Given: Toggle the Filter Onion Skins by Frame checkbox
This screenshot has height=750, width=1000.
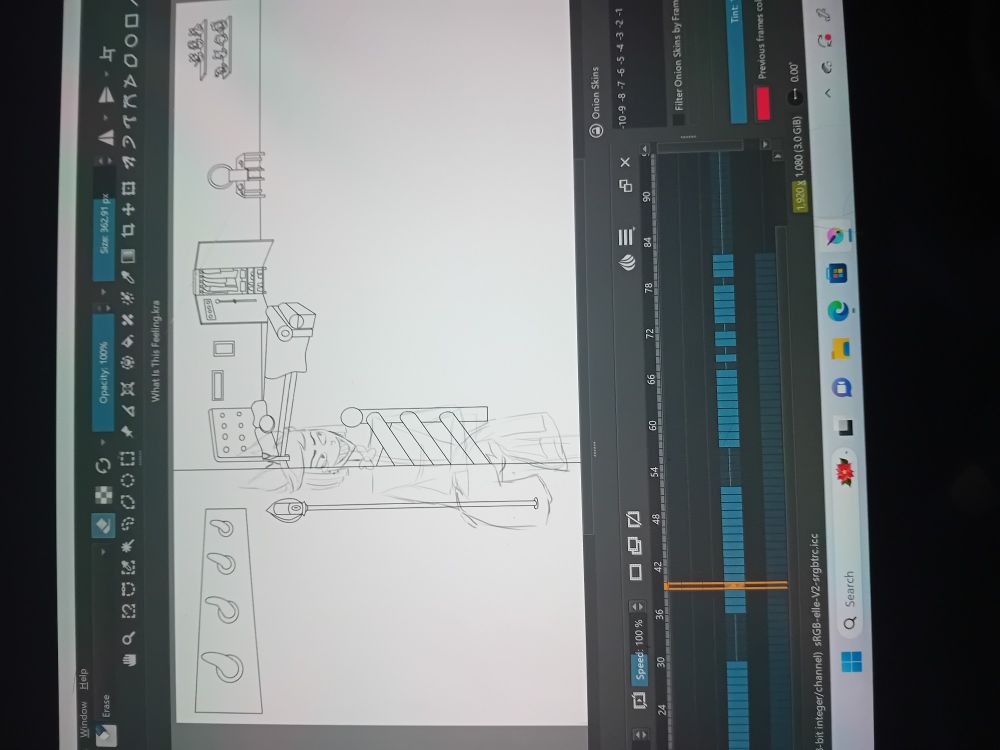Looking at the screenshot, I should coord(679,119).
